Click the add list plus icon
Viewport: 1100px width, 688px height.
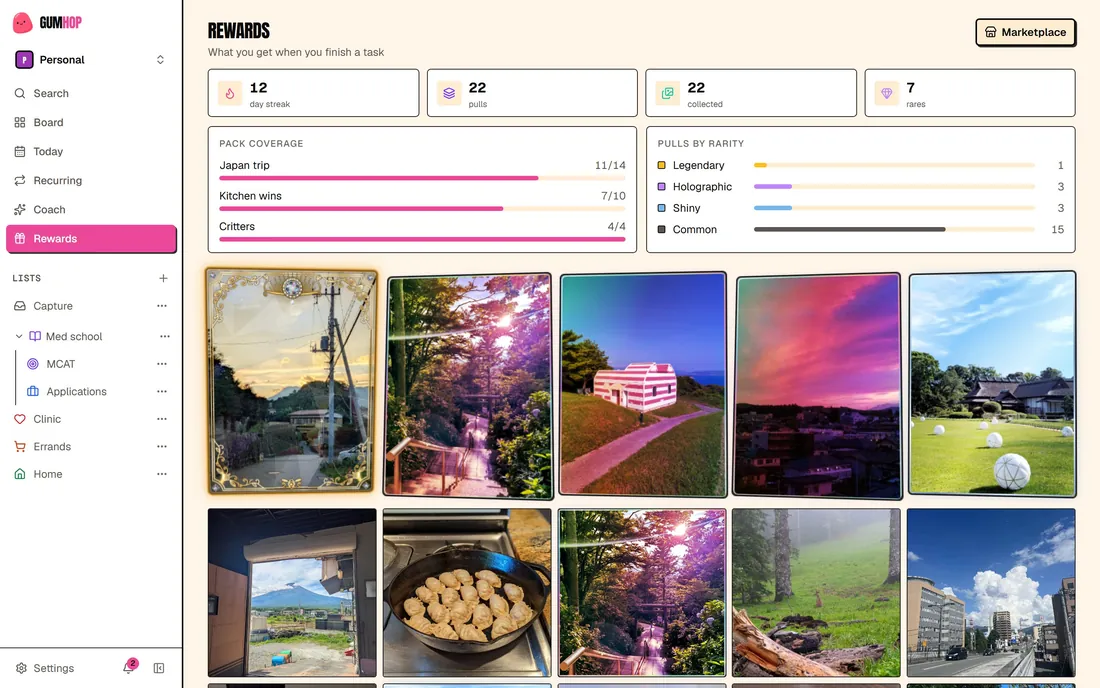(163, 278)
